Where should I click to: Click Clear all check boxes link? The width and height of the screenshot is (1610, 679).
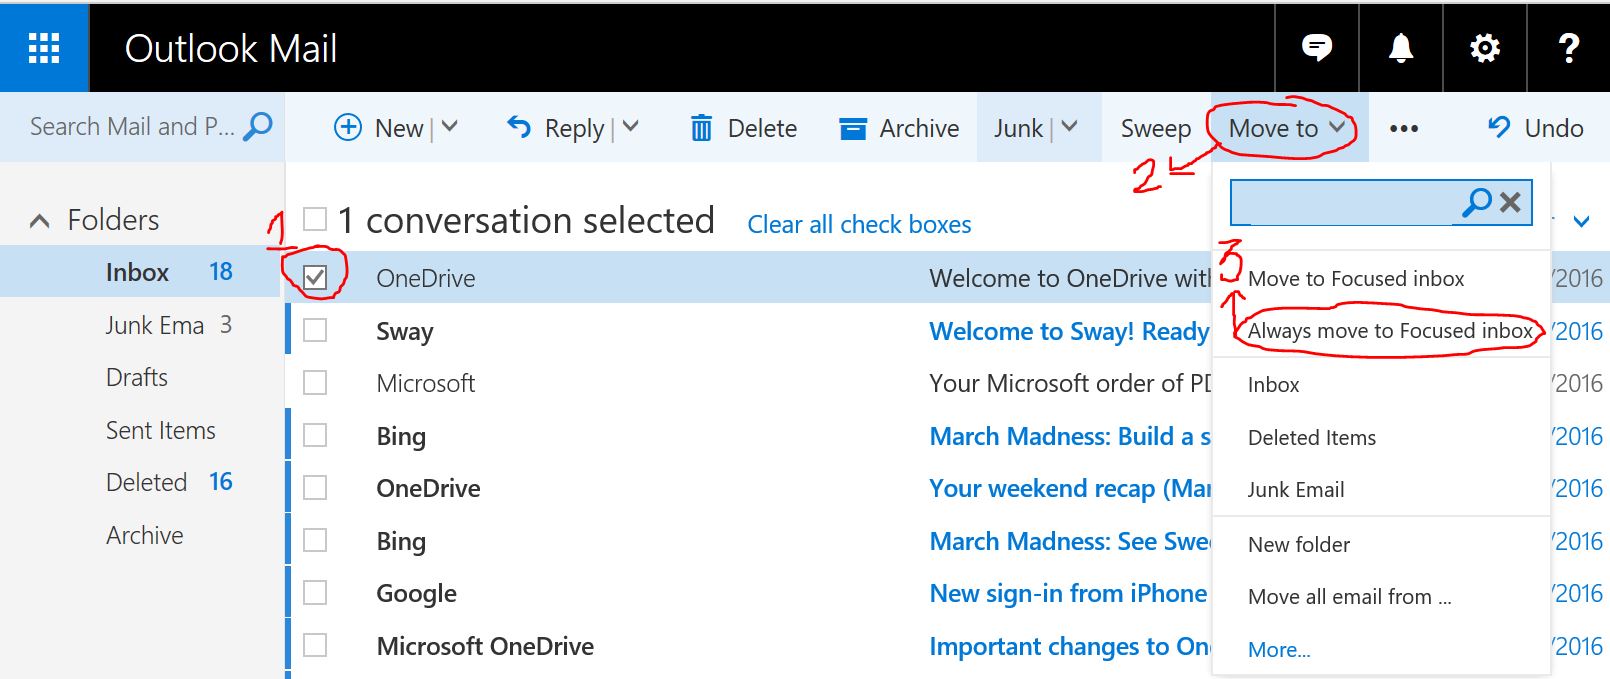[859, 224]
